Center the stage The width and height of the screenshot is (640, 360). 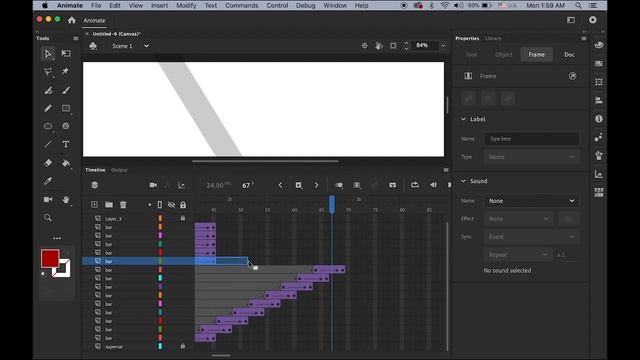pos(364,46)
